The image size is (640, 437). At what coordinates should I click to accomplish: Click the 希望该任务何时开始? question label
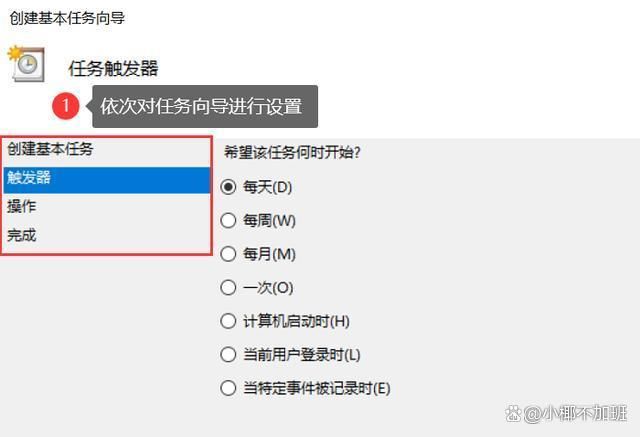point(292,153)
